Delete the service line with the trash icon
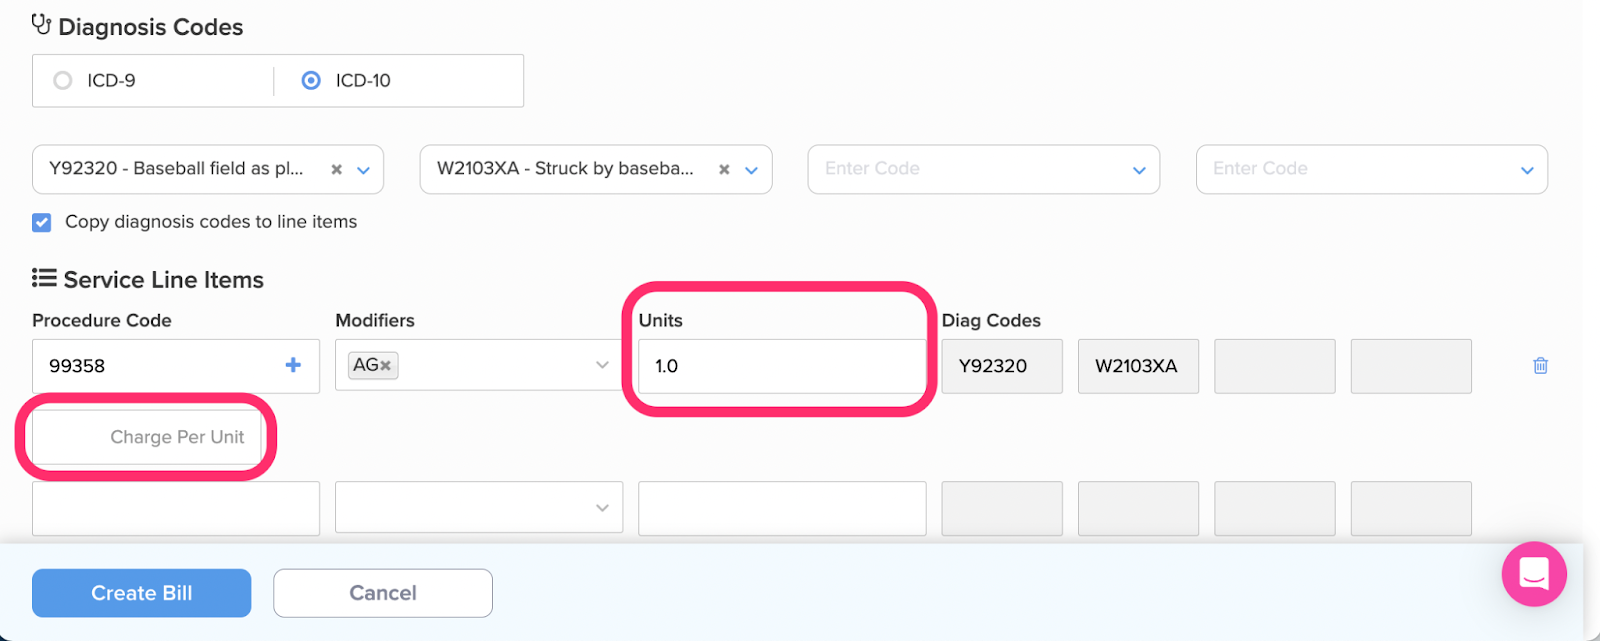This screenshot has height=641, width=1600. [x=1540, y=365]
